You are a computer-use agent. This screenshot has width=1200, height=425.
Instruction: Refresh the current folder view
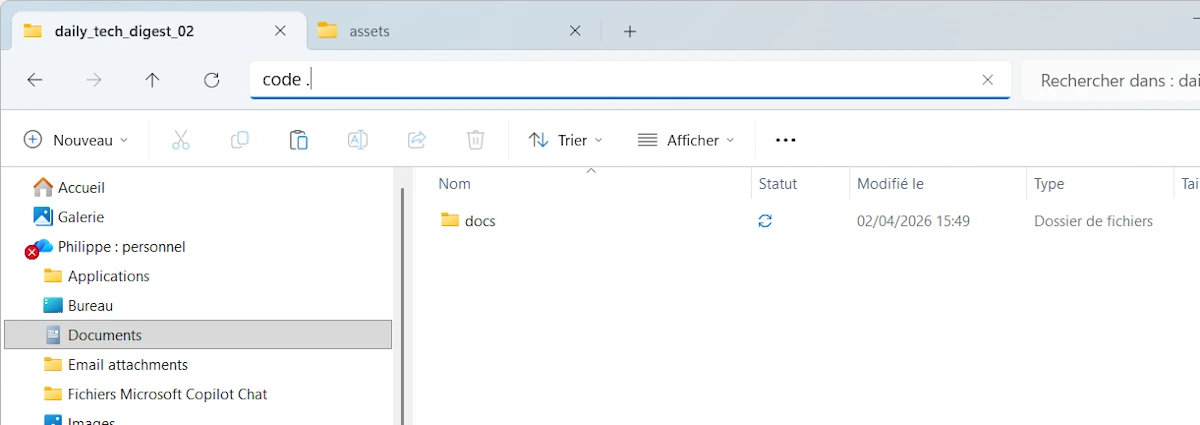211,80
